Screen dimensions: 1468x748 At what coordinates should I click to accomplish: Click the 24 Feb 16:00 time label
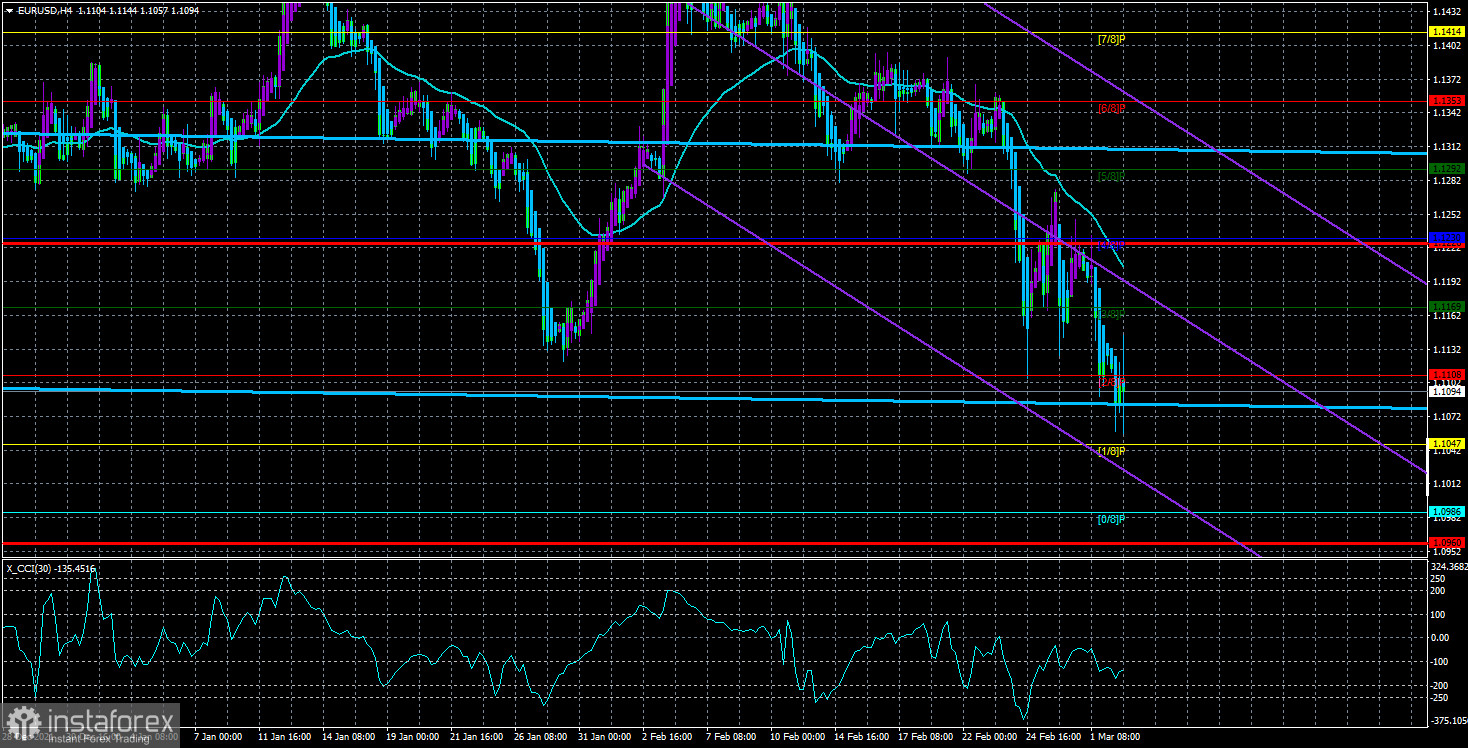pyautogui.click(x=1053, y=736)
